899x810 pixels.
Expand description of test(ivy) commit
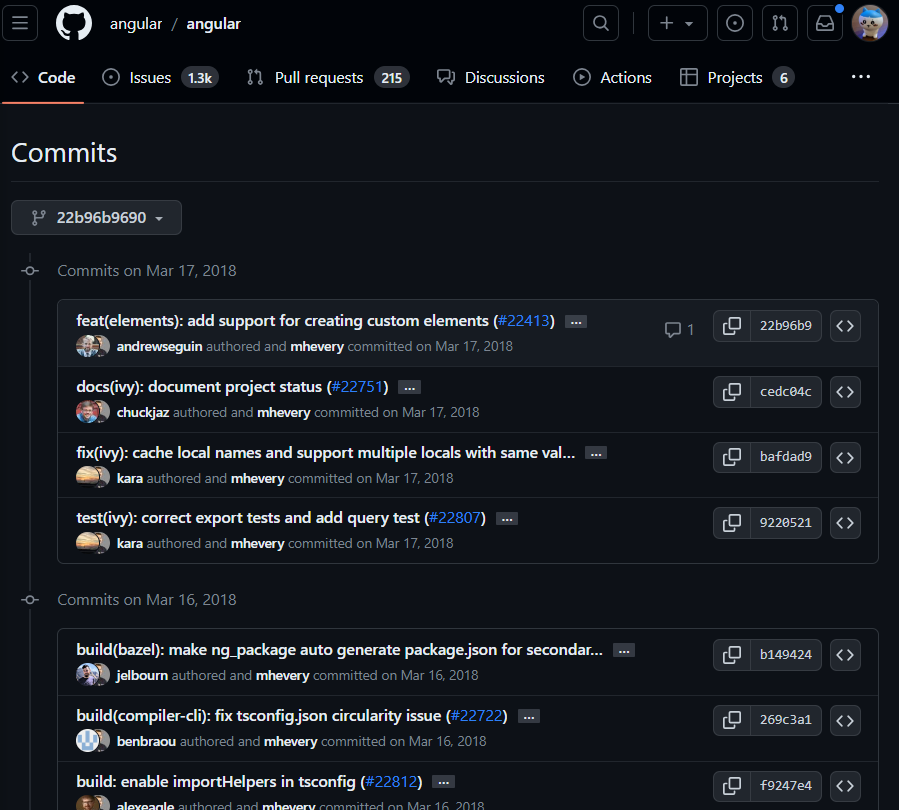point(507,519)
